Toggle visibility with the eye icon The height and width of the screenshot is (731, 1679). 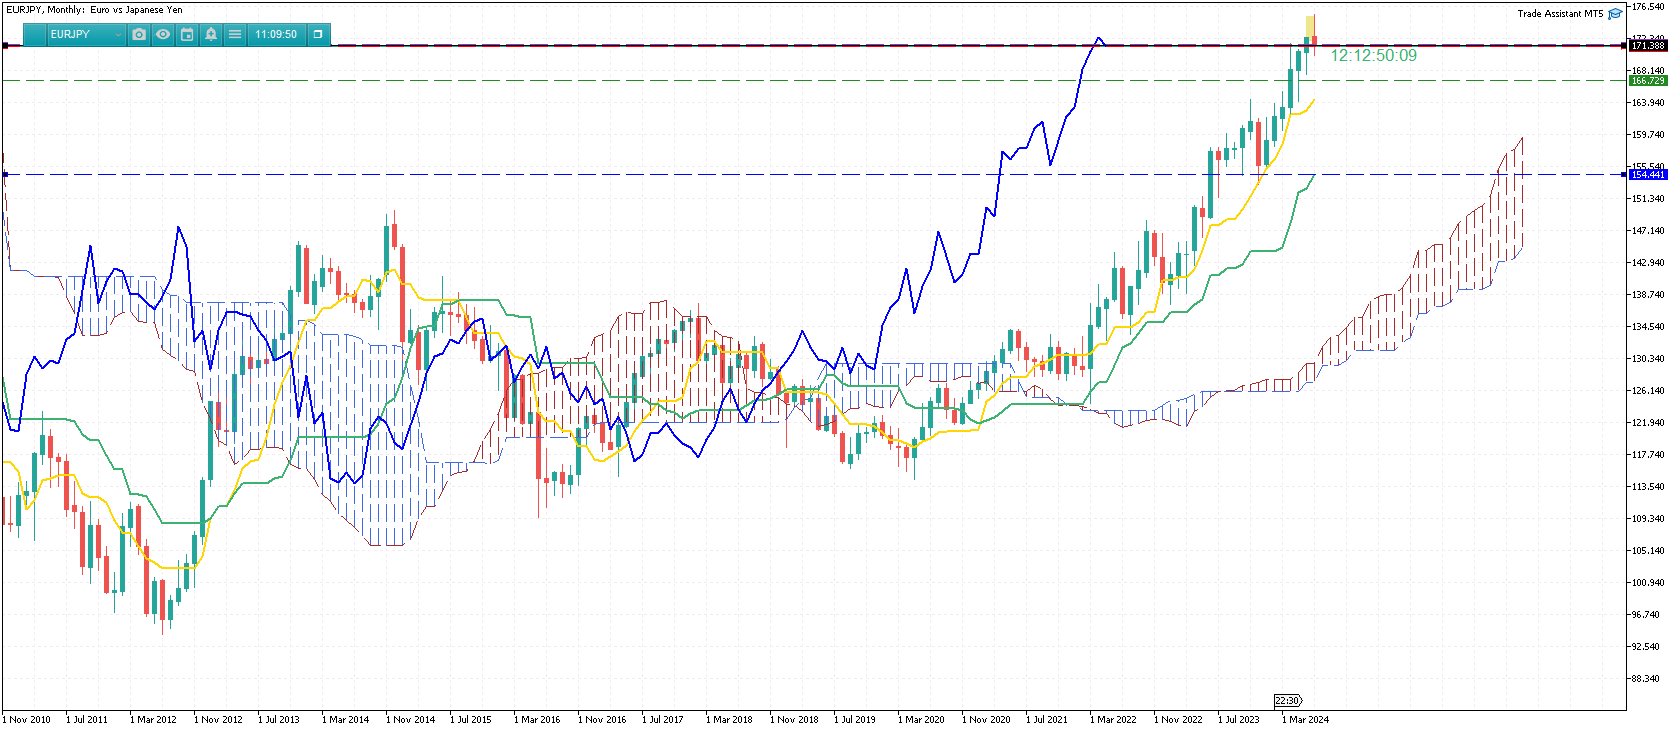pos(163,34)
